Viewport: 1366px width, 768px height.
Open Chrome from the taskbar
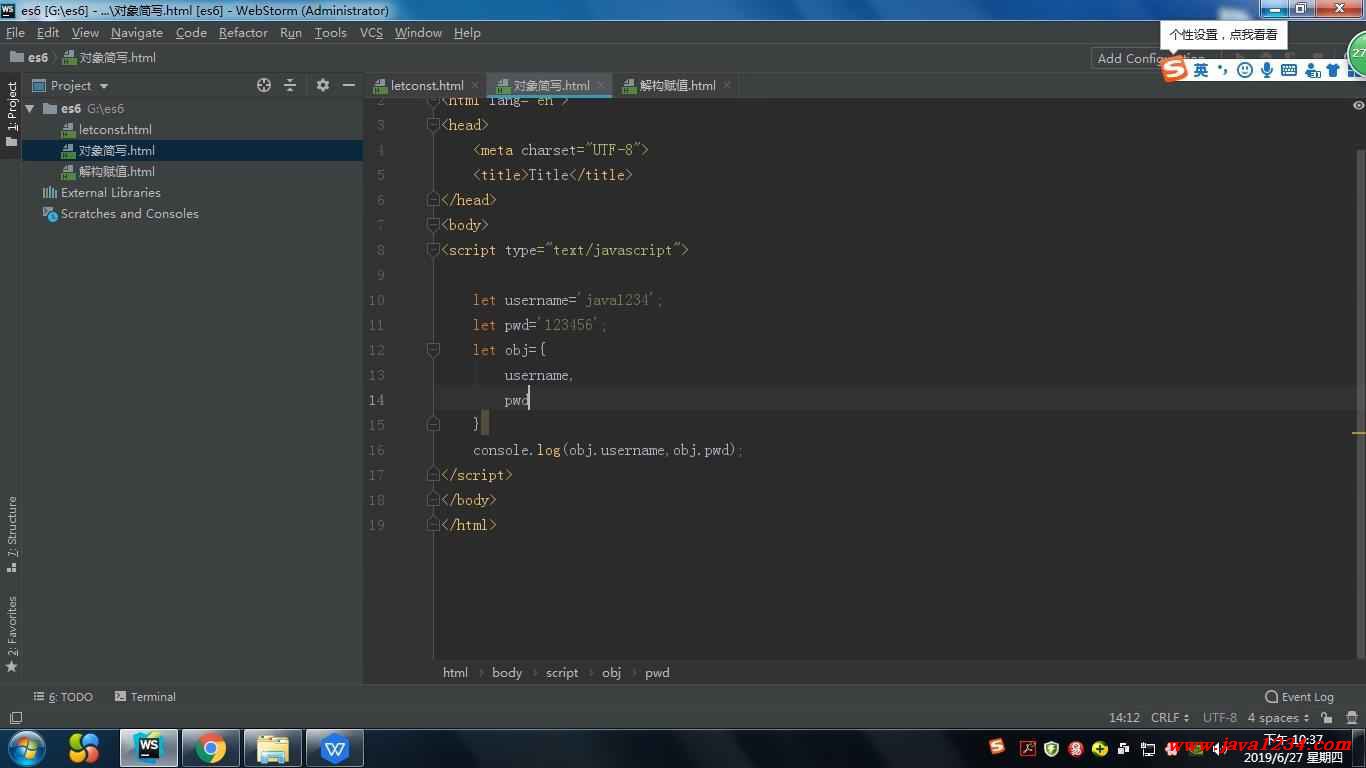coord(211,748)
